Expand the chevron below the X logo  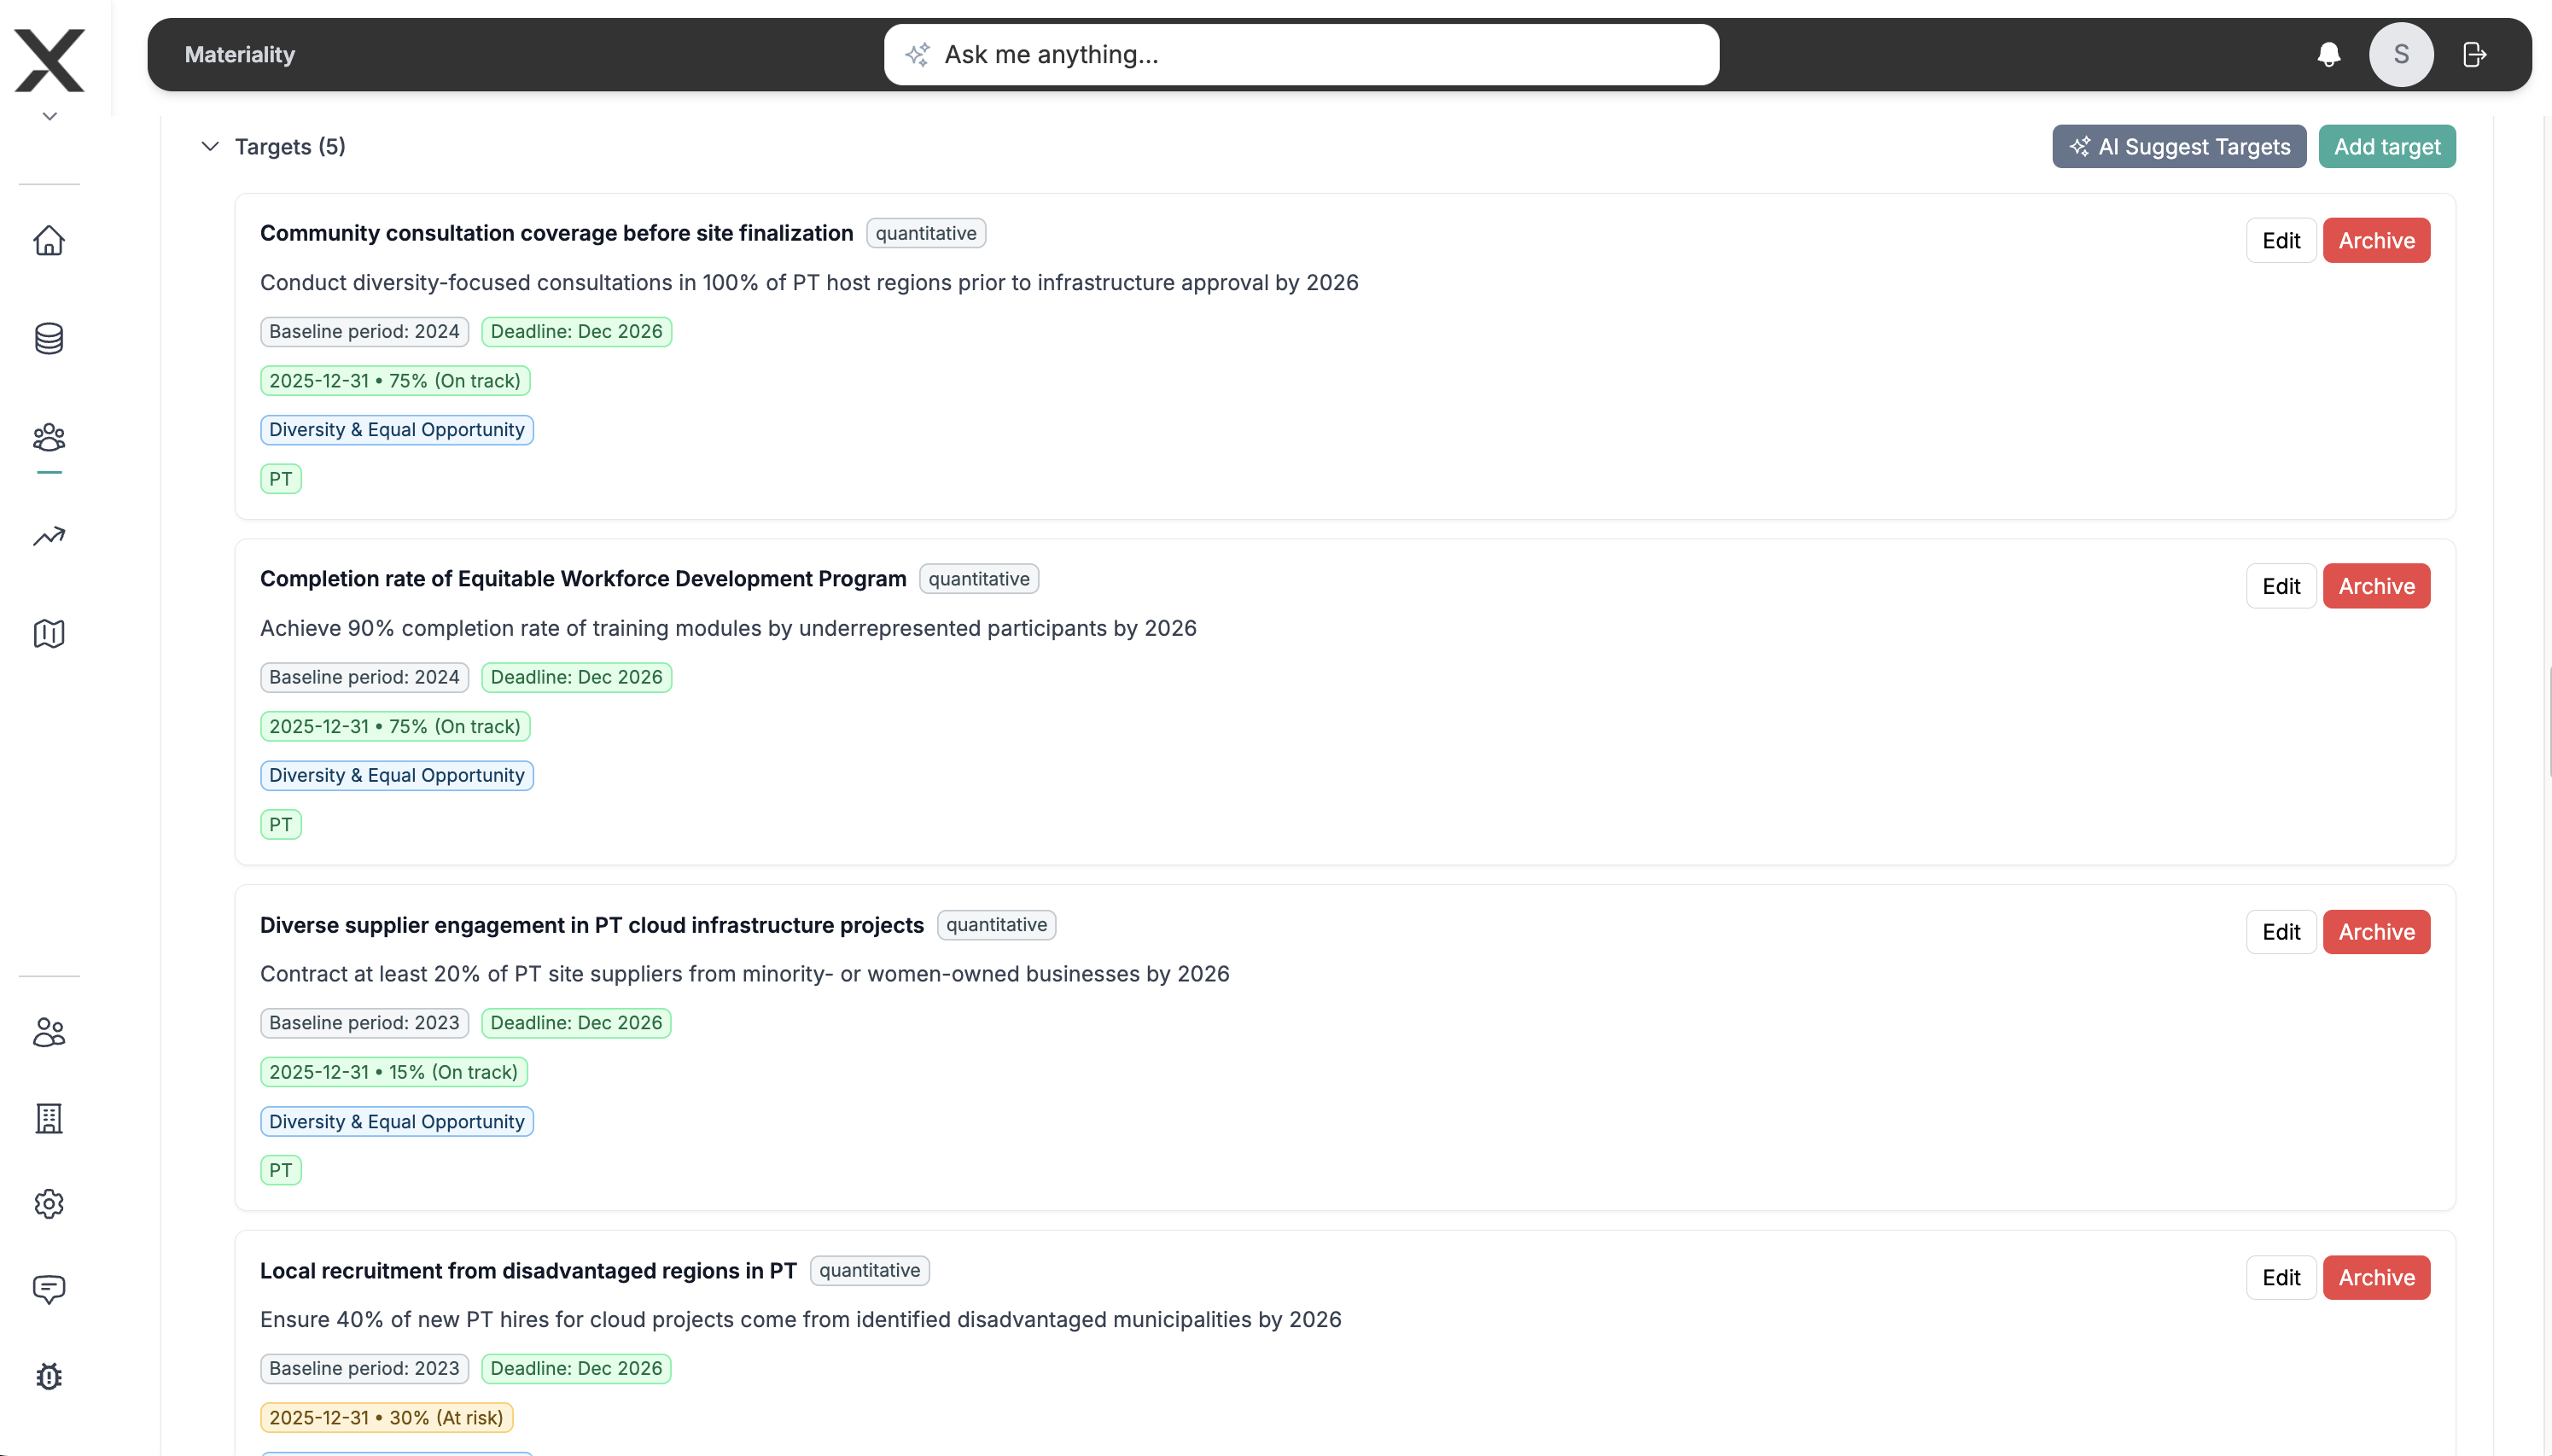(x=49, y=117)
